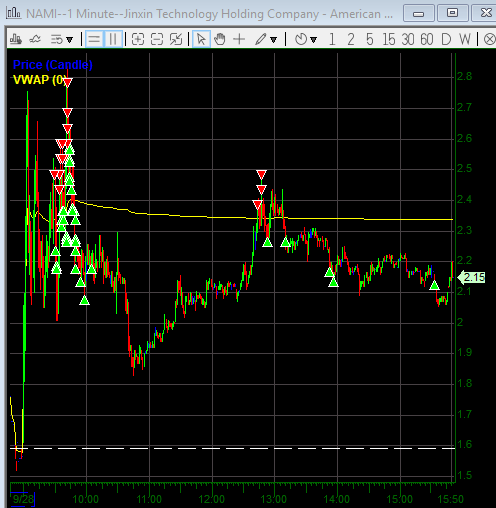Switch to 15 minute interval
The image size is (496, 508).
coord(389,39)
